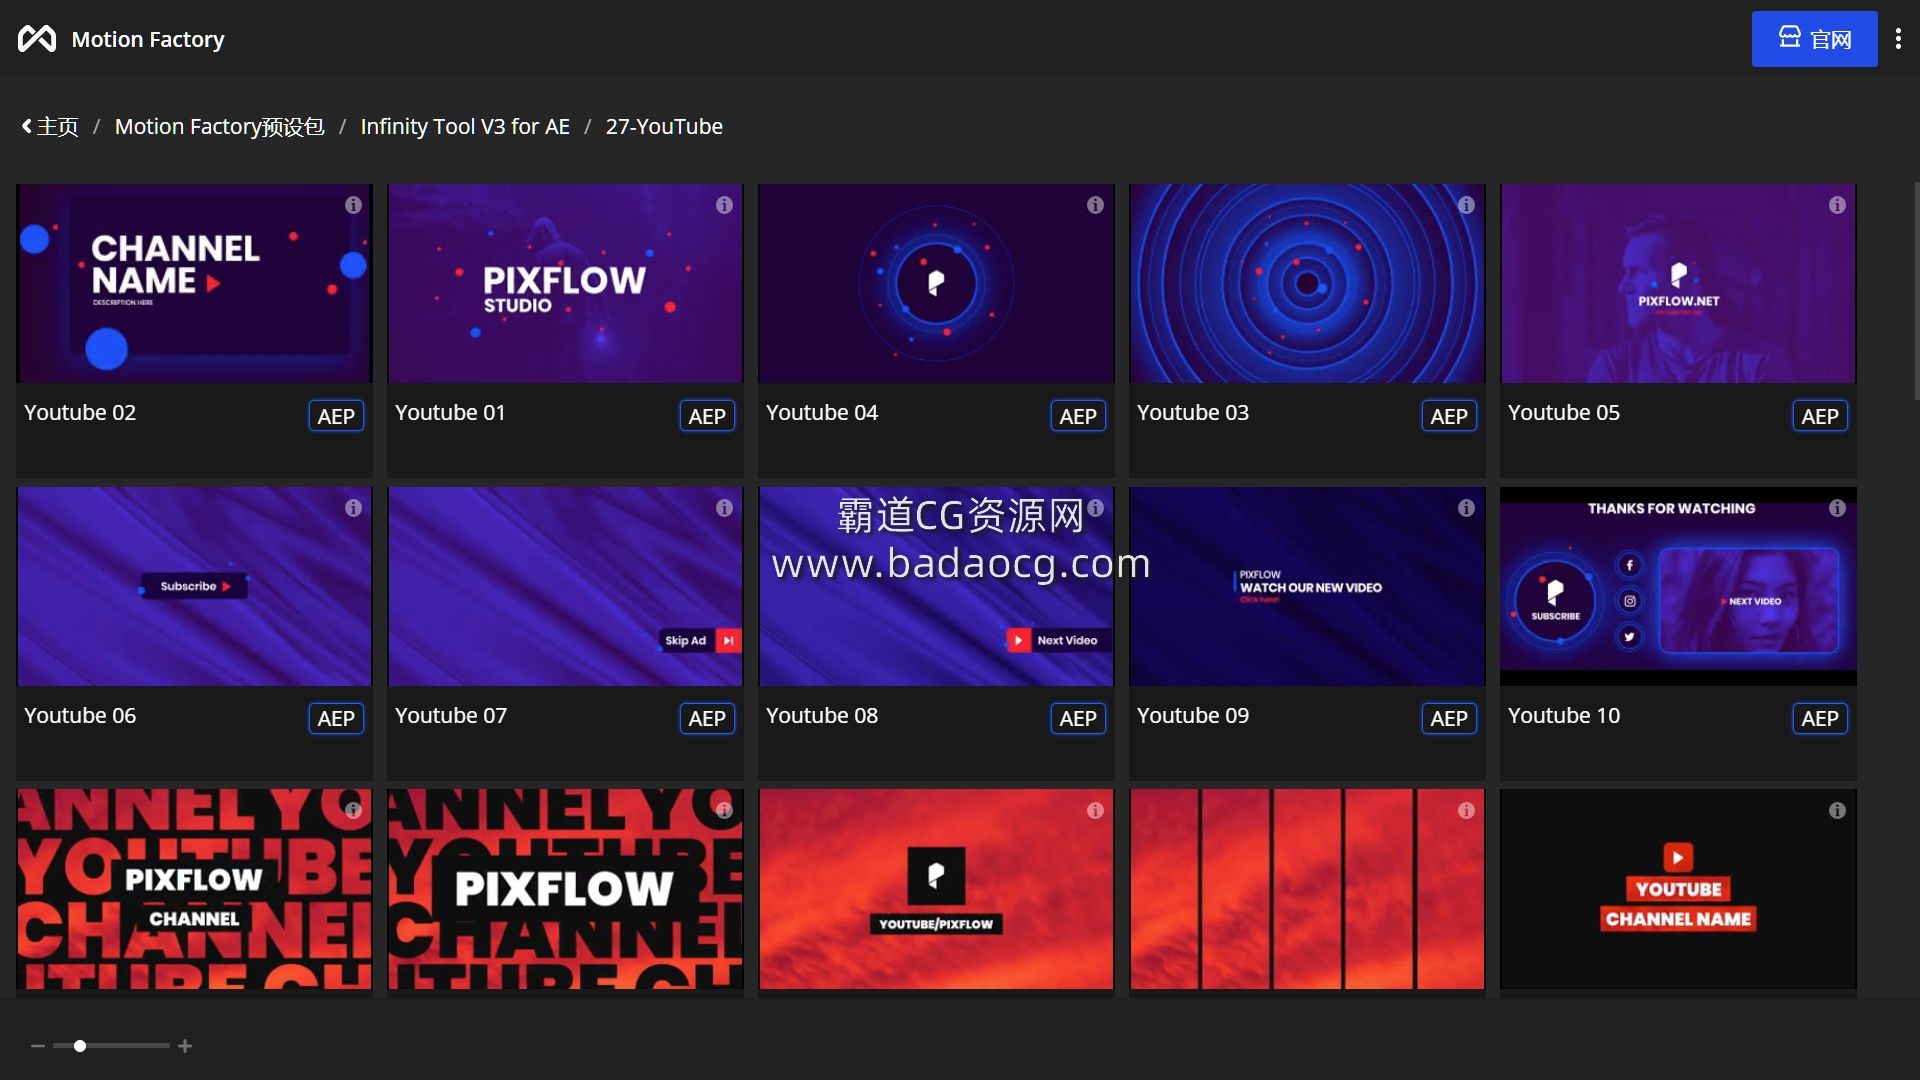Select Youtube 04 circular logo thumbnail
Screen dimensions: 1920x1080
[936, 283]
